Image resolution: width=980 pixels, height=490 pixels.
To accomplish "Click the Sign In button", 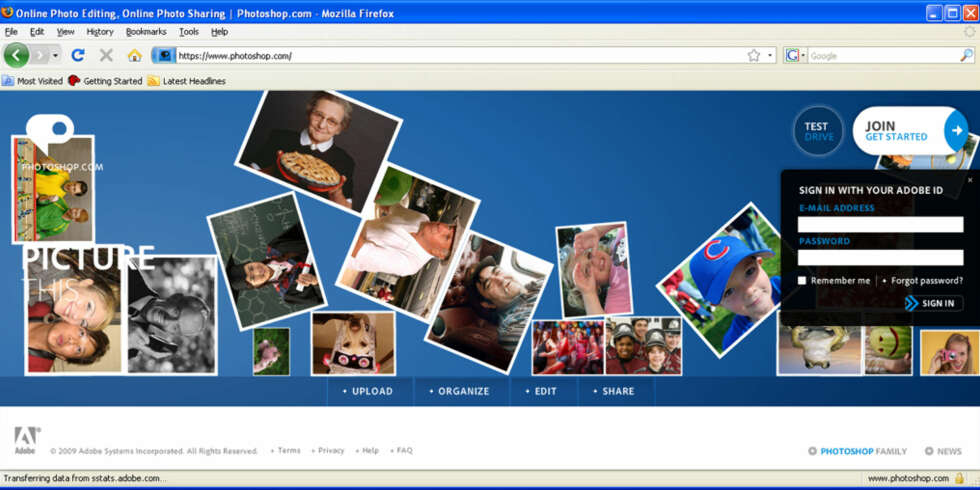I will (x=934, y=303).
